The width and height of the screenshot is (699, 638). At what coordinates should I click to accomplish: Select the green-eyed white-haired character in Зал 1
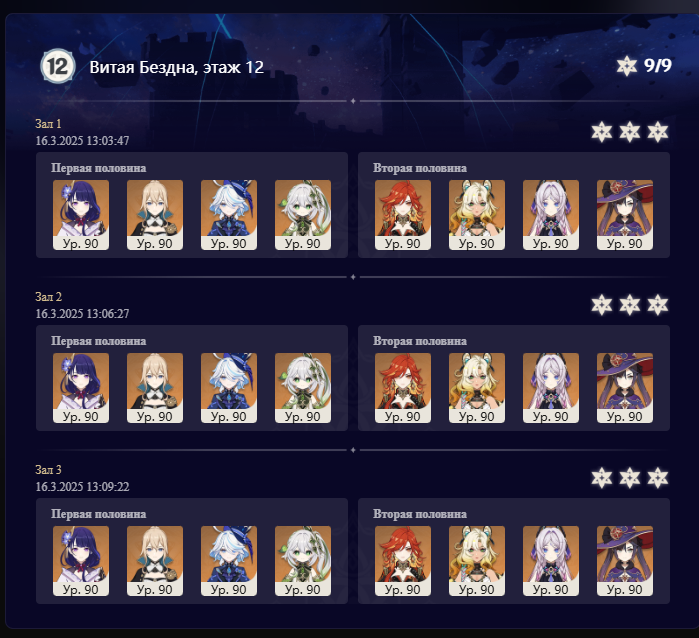click(303, 215)
